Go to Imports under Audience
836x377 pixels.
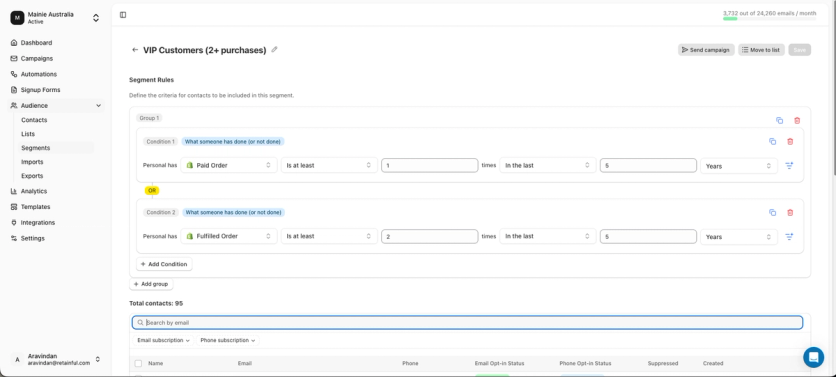tap(32, 162)
